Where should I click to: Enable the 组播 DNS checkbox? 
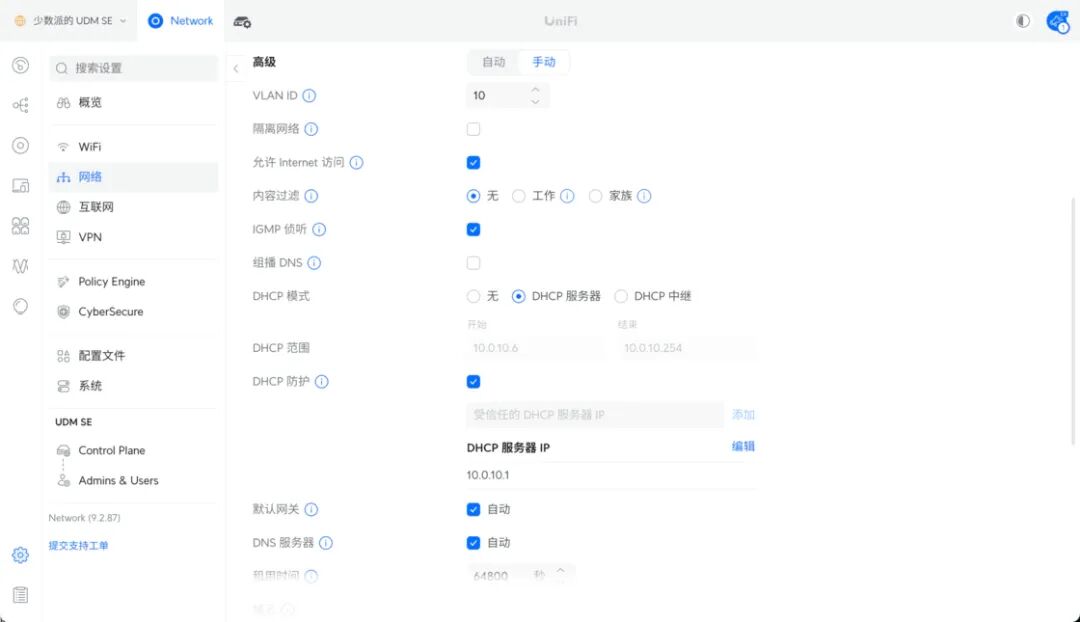click(473, 262)
